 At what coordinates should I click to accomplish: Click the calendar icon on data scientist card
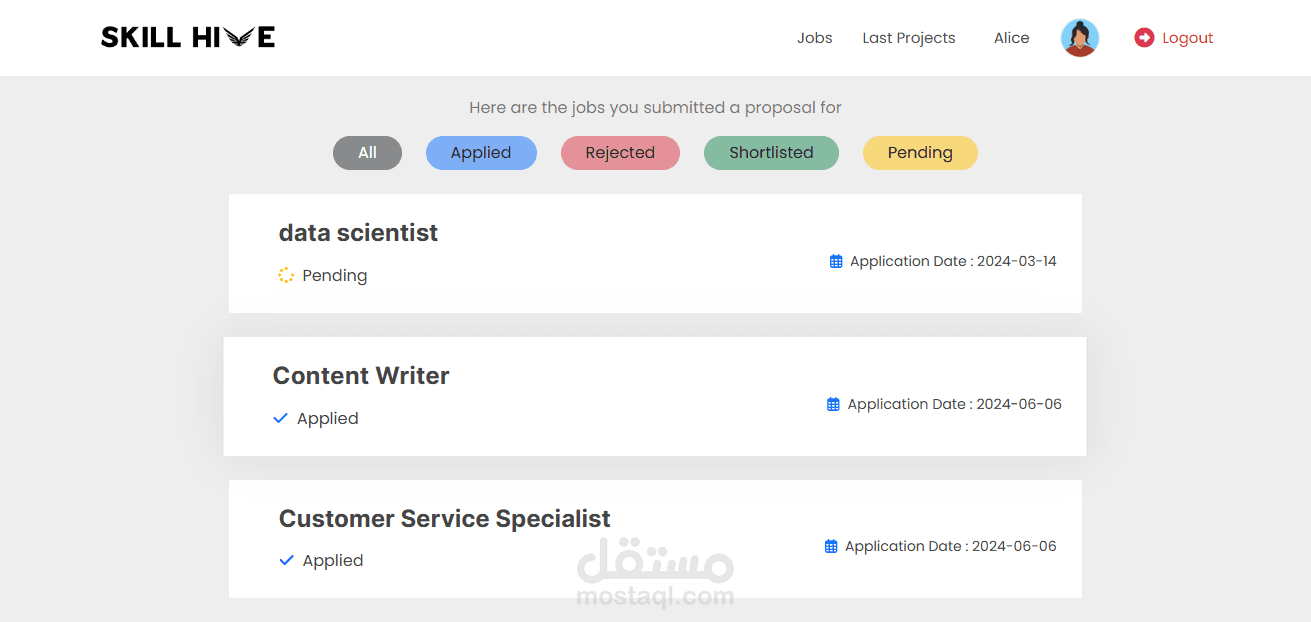[x=836, y=260]
